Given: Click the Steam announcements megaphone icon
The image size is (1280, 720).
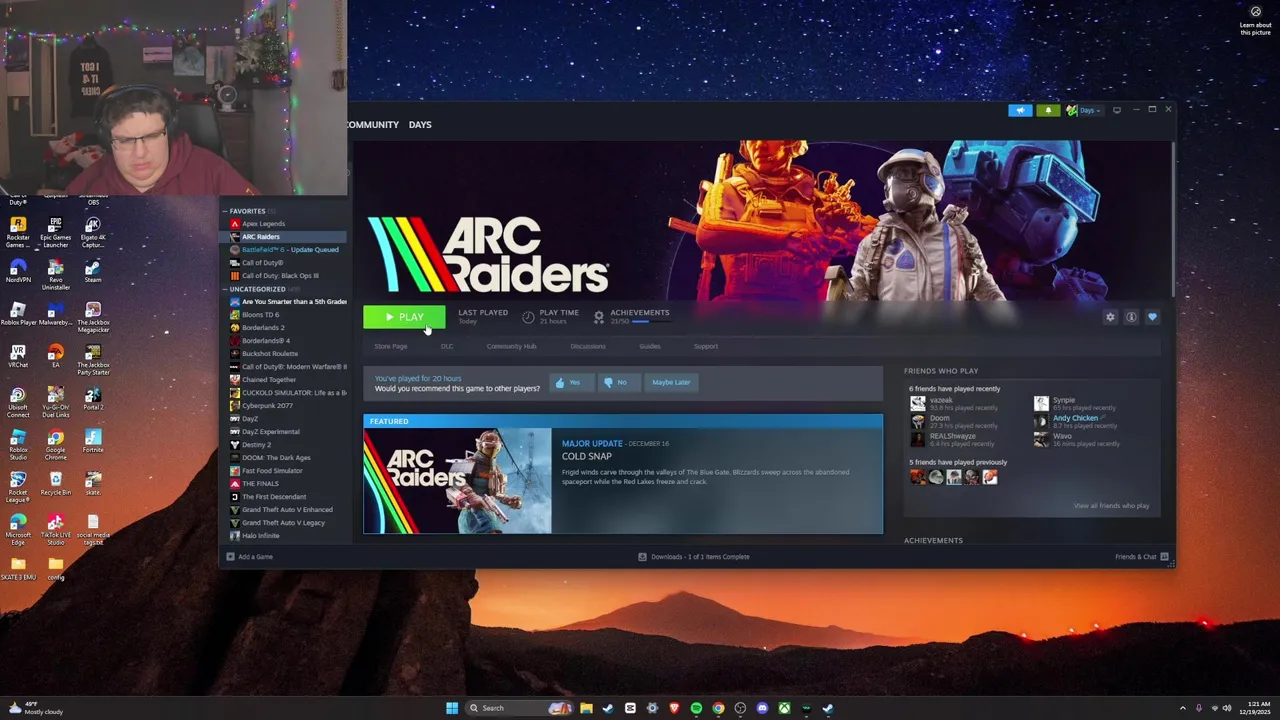Looking at the screenshot, I should [x=1020, y=110].
